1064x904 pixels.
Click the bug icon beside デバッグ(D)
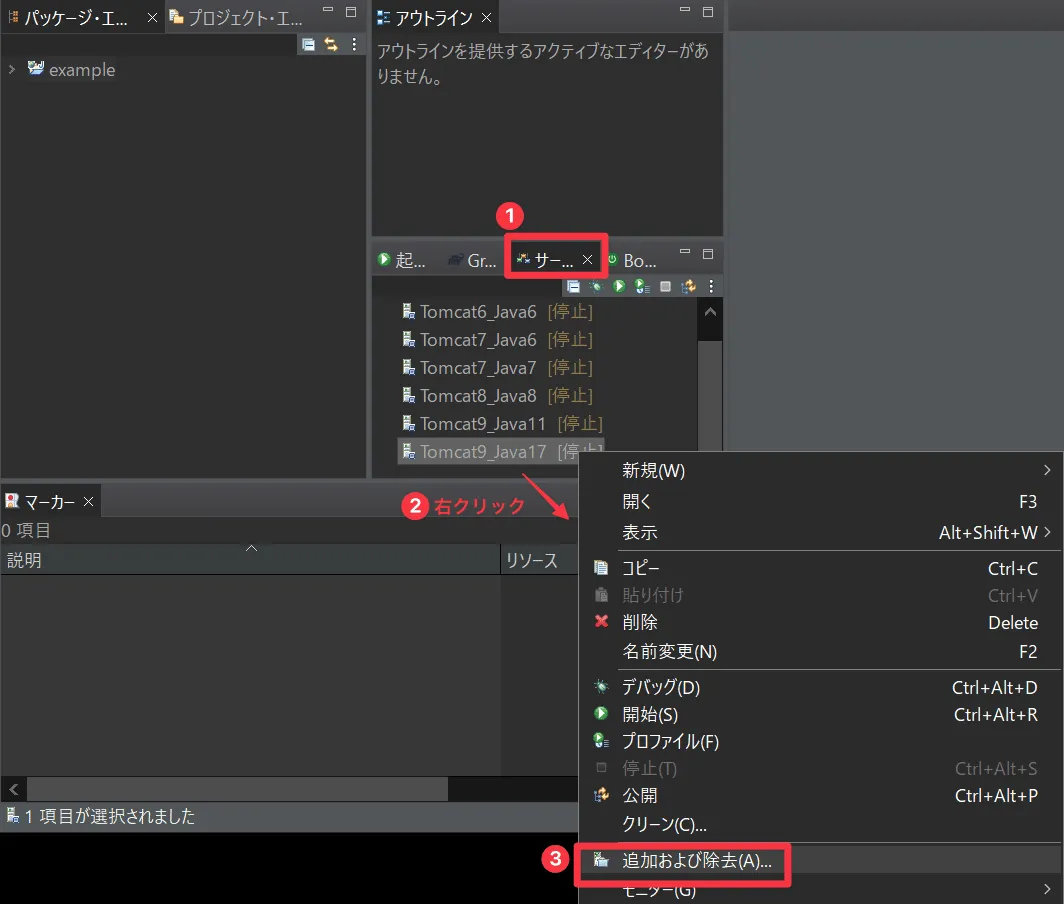[x=601, y=687]
